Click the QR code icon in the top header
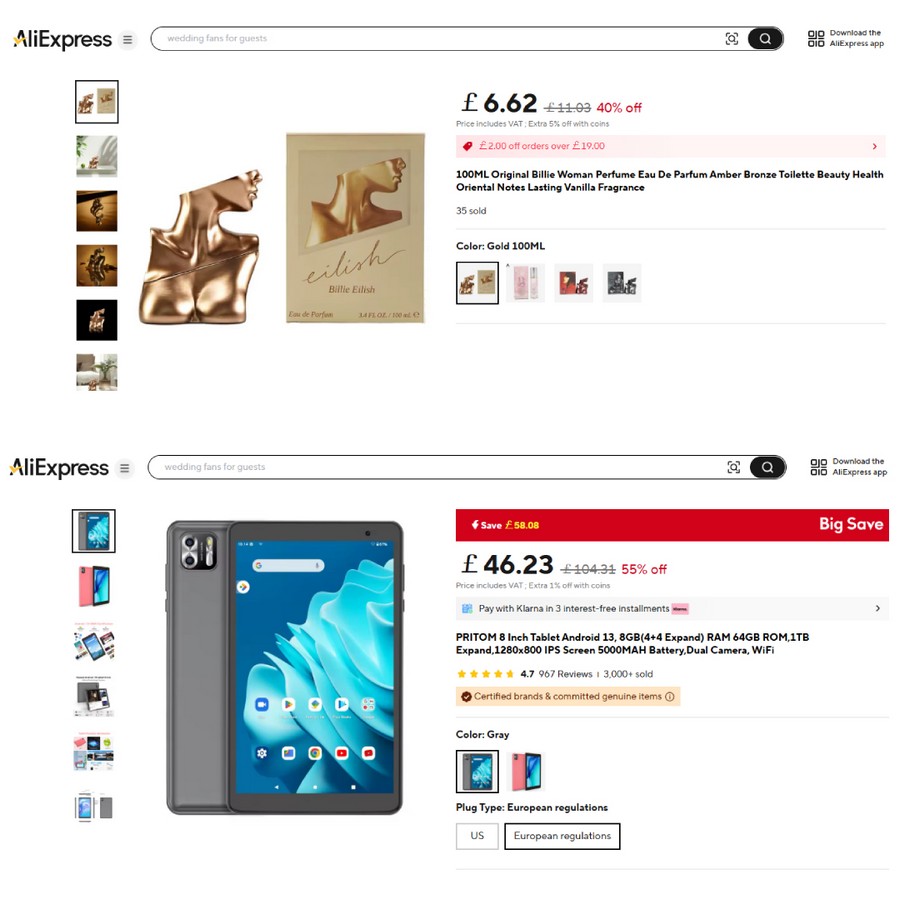 pos(816,38)
